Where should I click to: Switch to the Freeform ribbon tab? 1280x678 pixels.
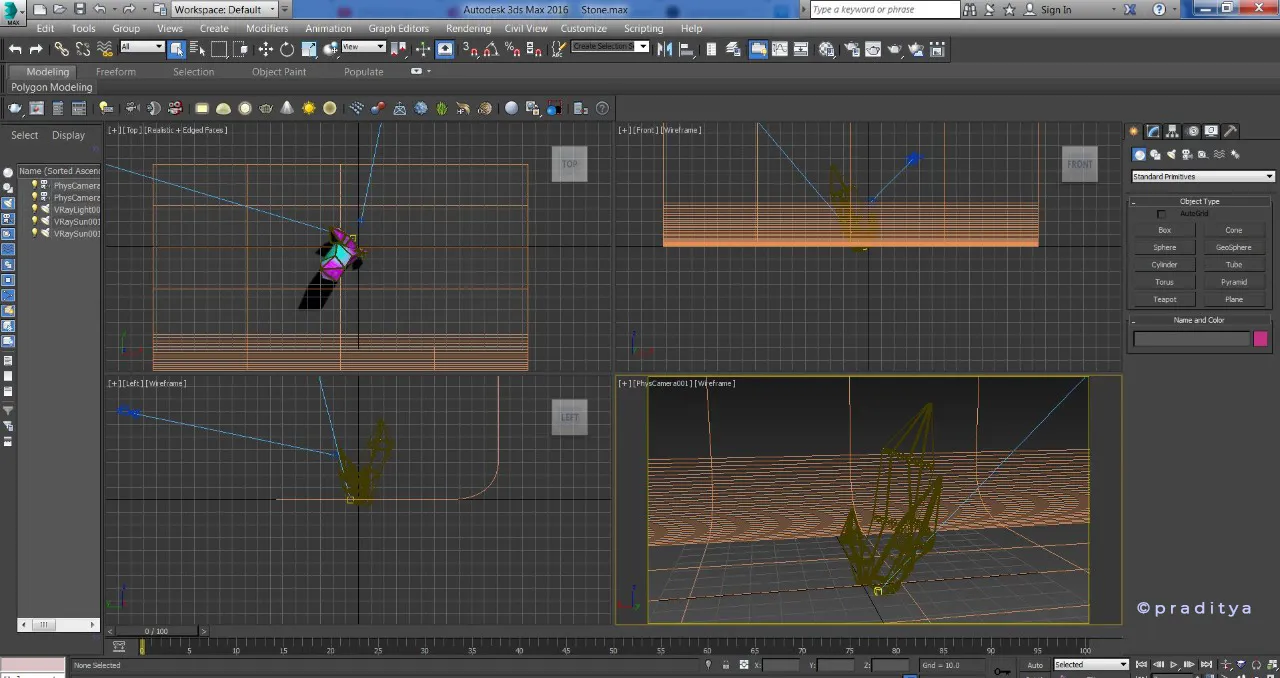click(x=116, y=72)
